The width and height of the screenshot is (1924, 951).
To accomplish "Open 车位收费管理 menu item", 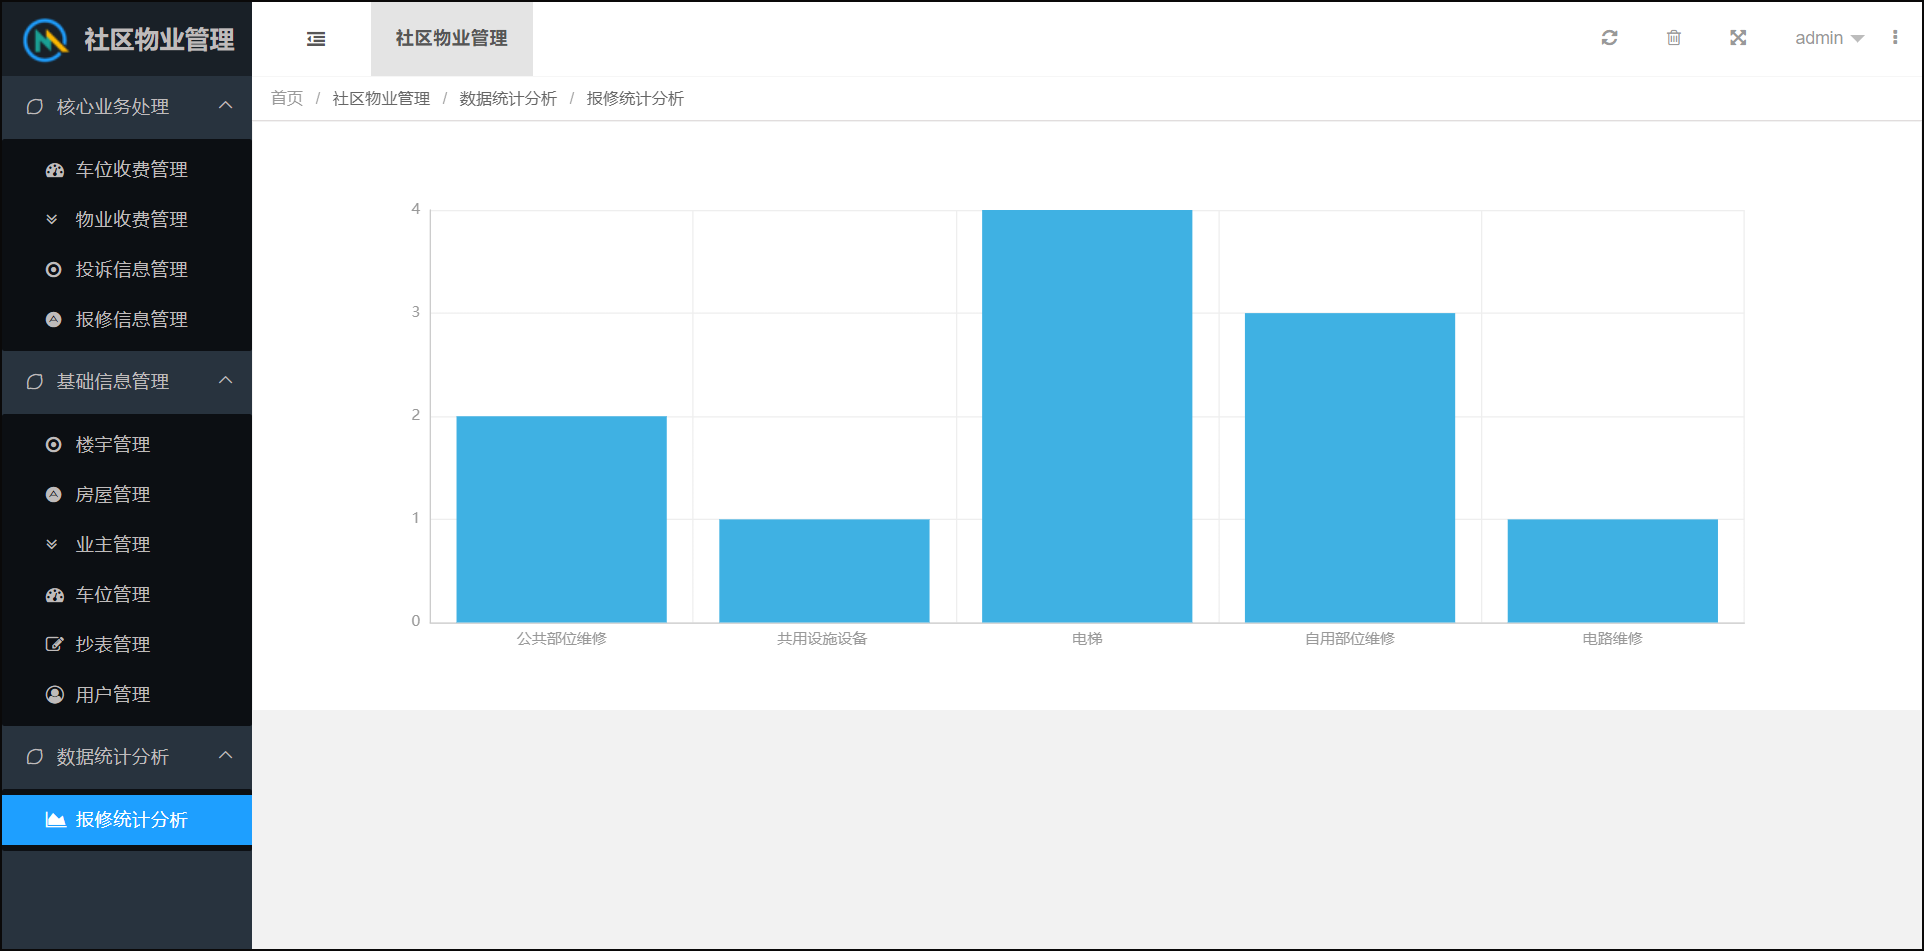I will (127, 170).
